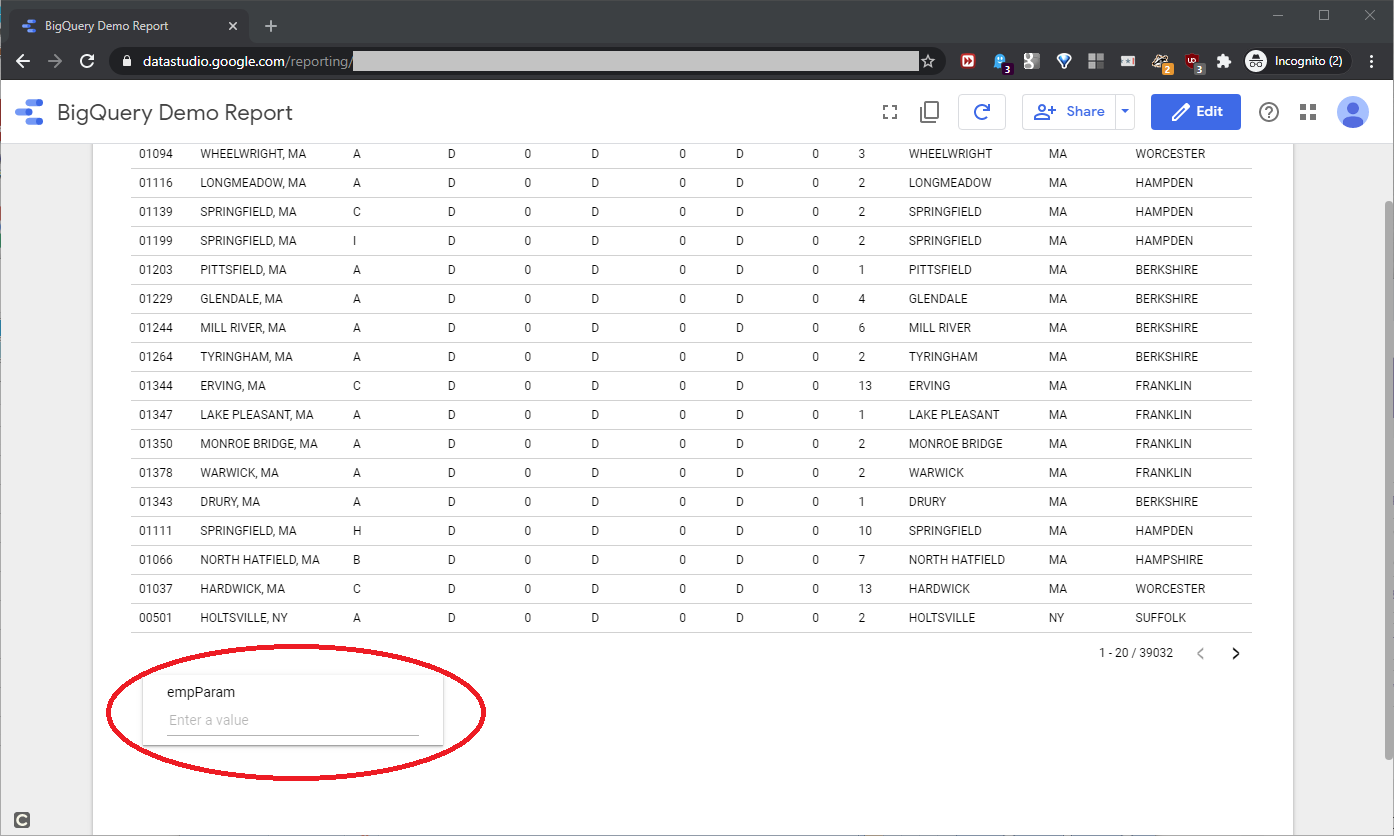Click the red extension icon in toolbar
The image size is (1394, 836).
(968, 61)
